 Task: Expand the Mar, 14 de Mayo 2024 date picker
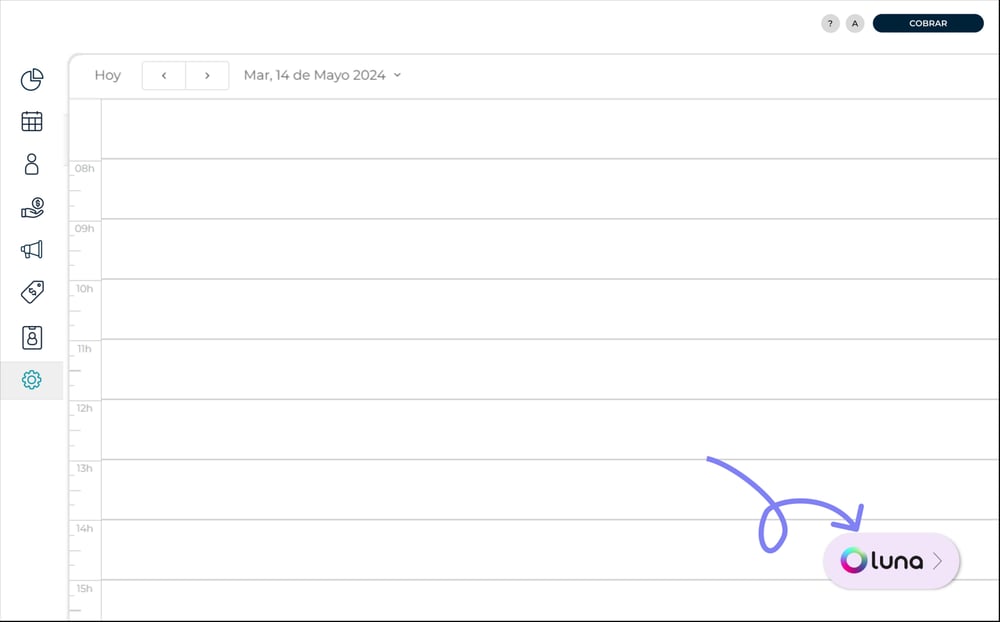point(322,75)
